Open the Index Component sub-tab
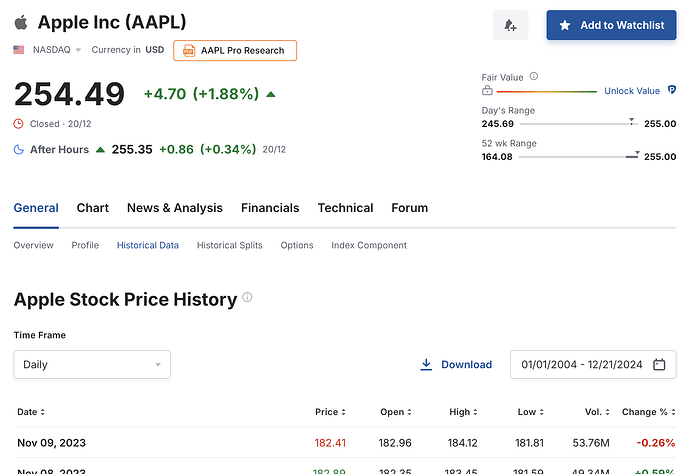 [x=369, y=245]
